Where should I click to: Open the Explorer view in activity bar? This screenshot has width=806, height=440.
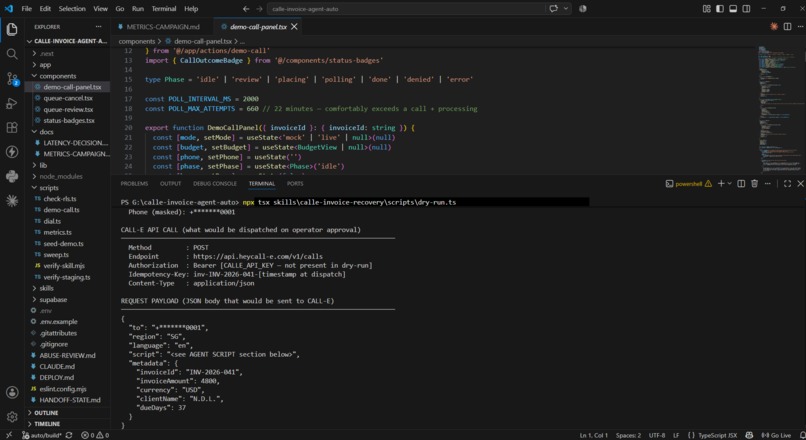point(12,29)
